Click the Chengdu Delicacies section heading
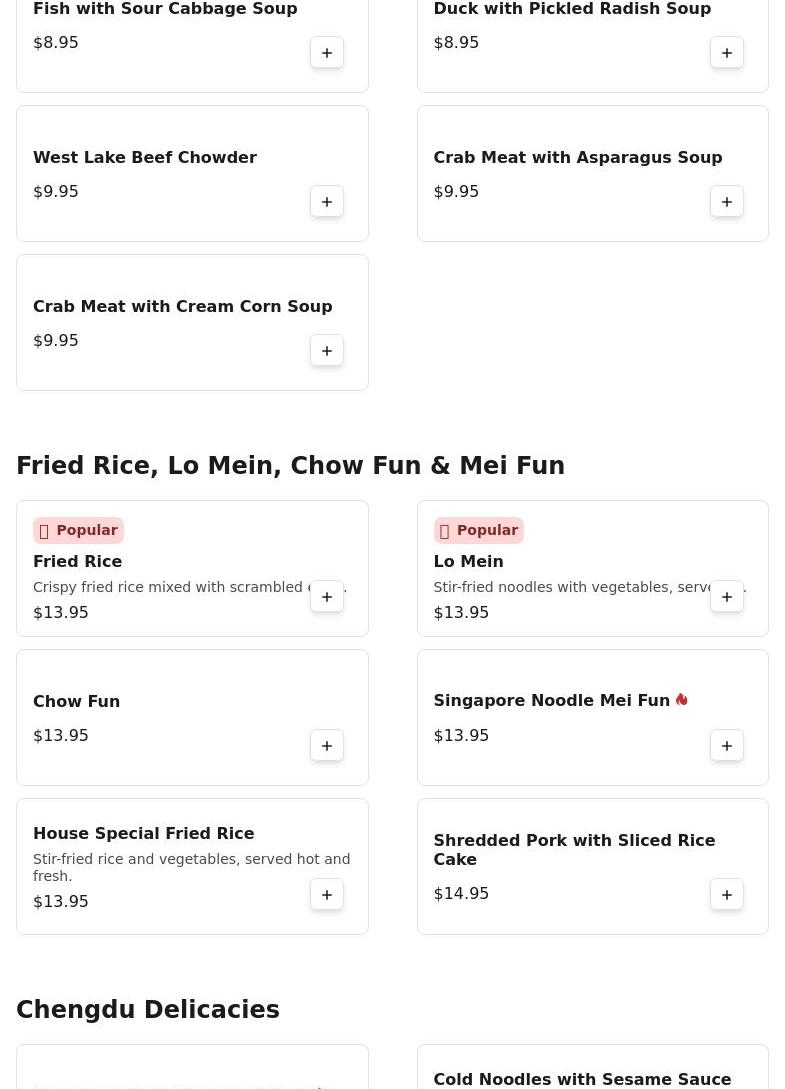This screenshot has height=1089, width=785. pos(148,1010)
